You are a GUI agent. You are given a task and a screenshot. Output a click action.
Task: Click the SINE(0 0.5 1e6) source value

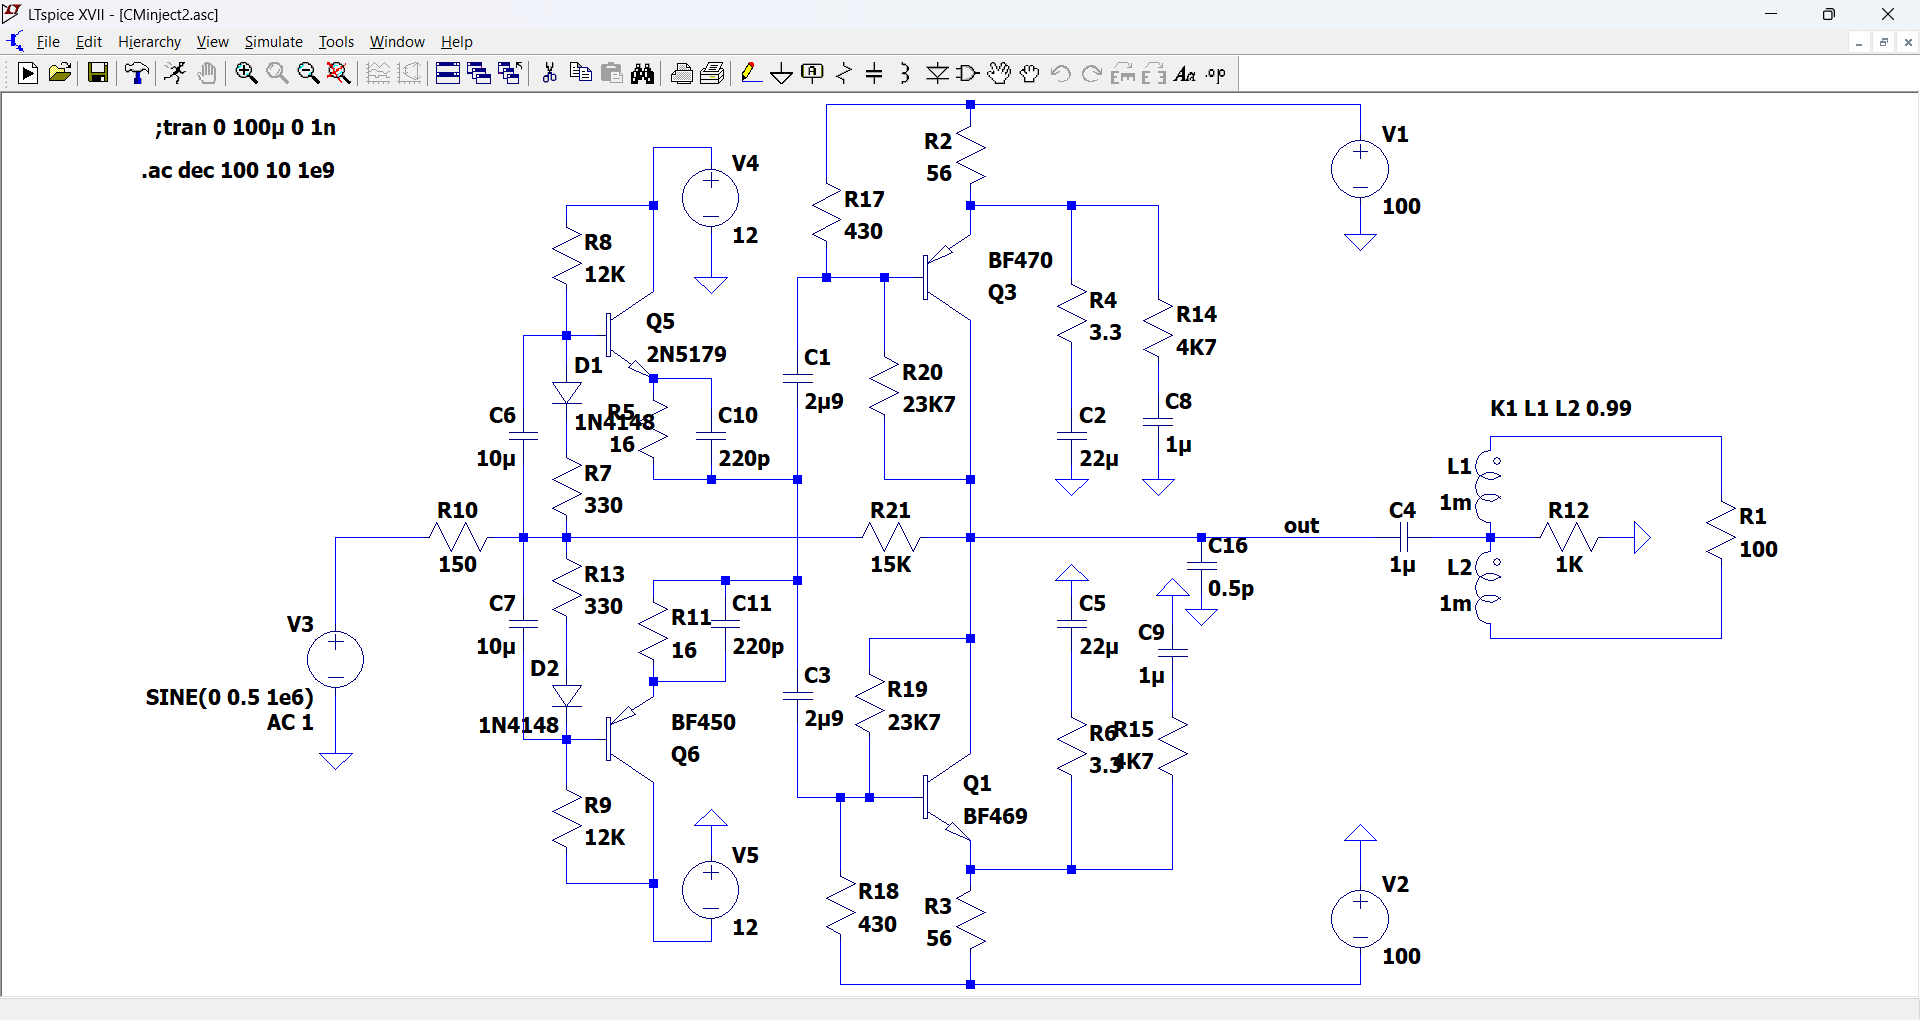(229, 697)
